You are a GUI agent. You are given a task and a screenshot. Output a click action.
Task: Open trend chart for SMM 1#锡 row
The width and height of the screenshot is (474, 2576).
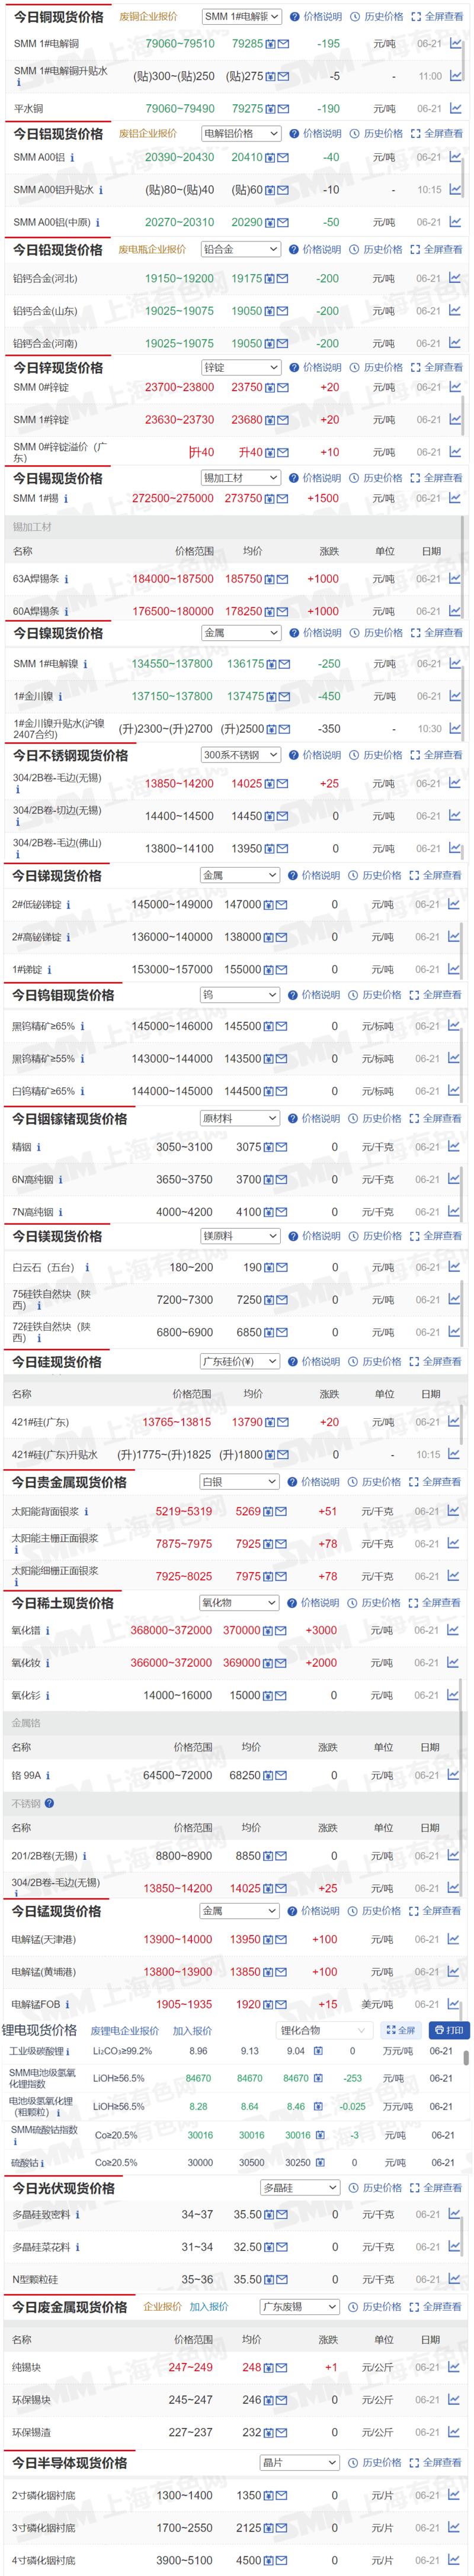454,498
